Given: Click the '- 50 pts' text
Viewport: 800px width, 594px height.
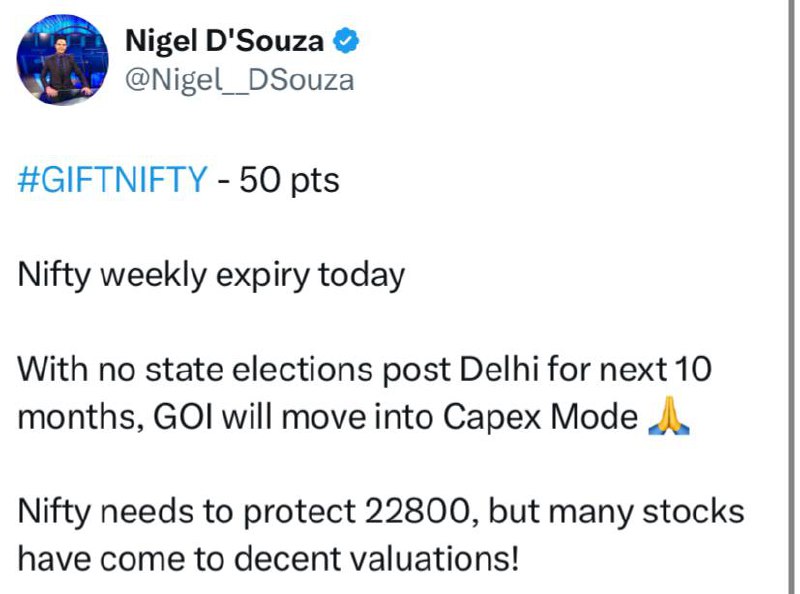Looking at the screenshot, I should [x=279, y=181].
